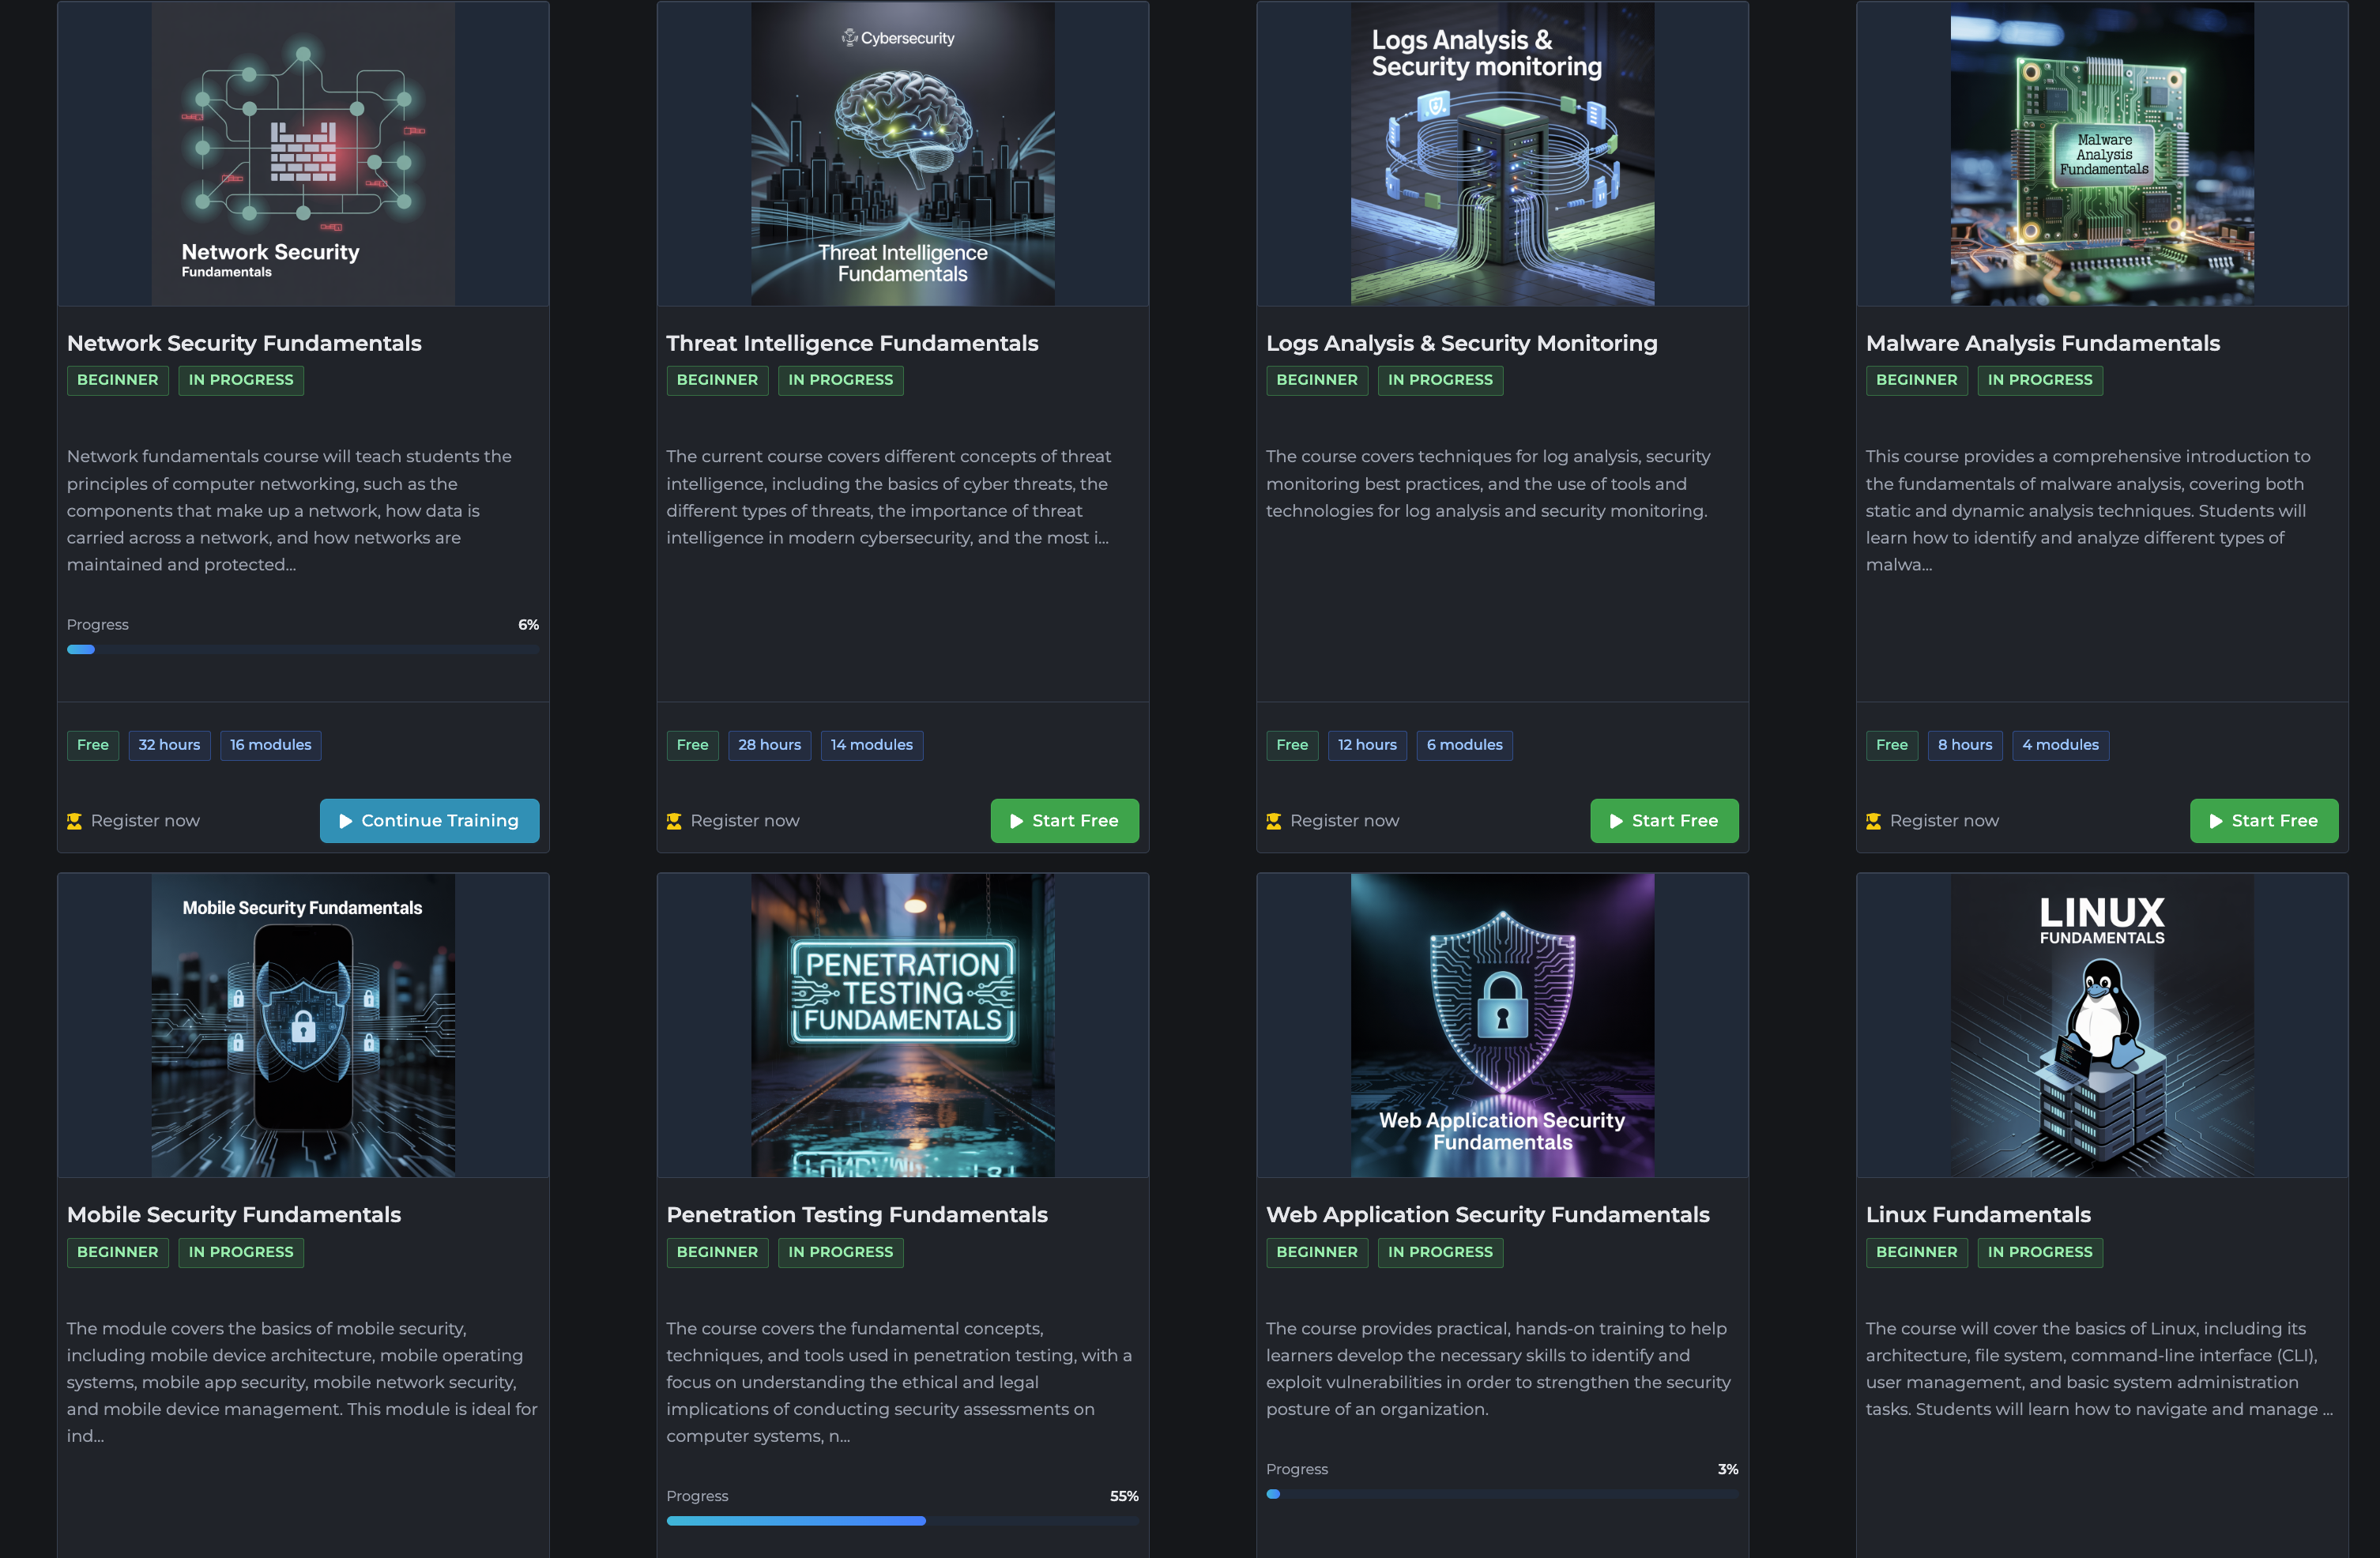Open the Penetration Testing neon sign image

pos(903,1025)
